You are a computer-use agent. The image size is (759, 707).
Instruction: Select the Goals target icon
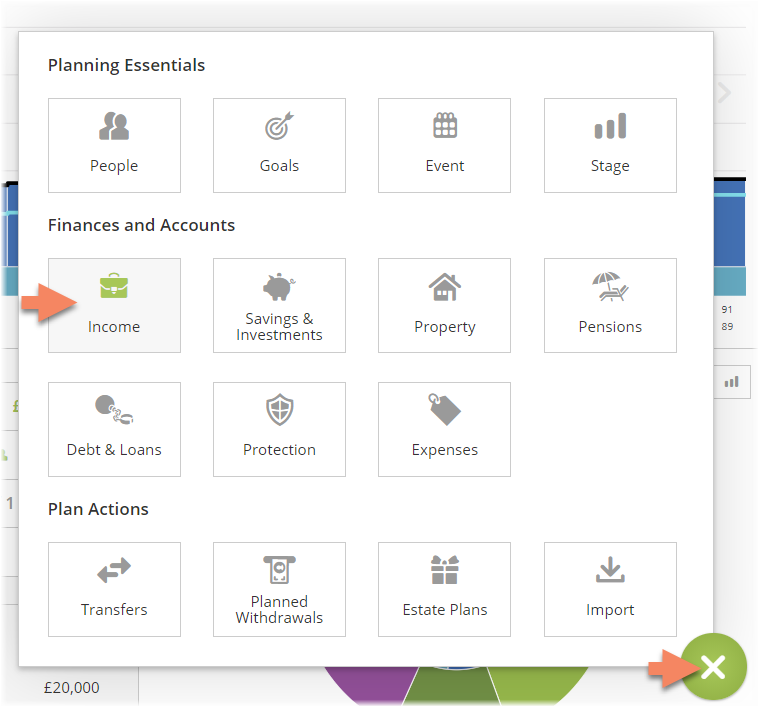coord(279,145)
